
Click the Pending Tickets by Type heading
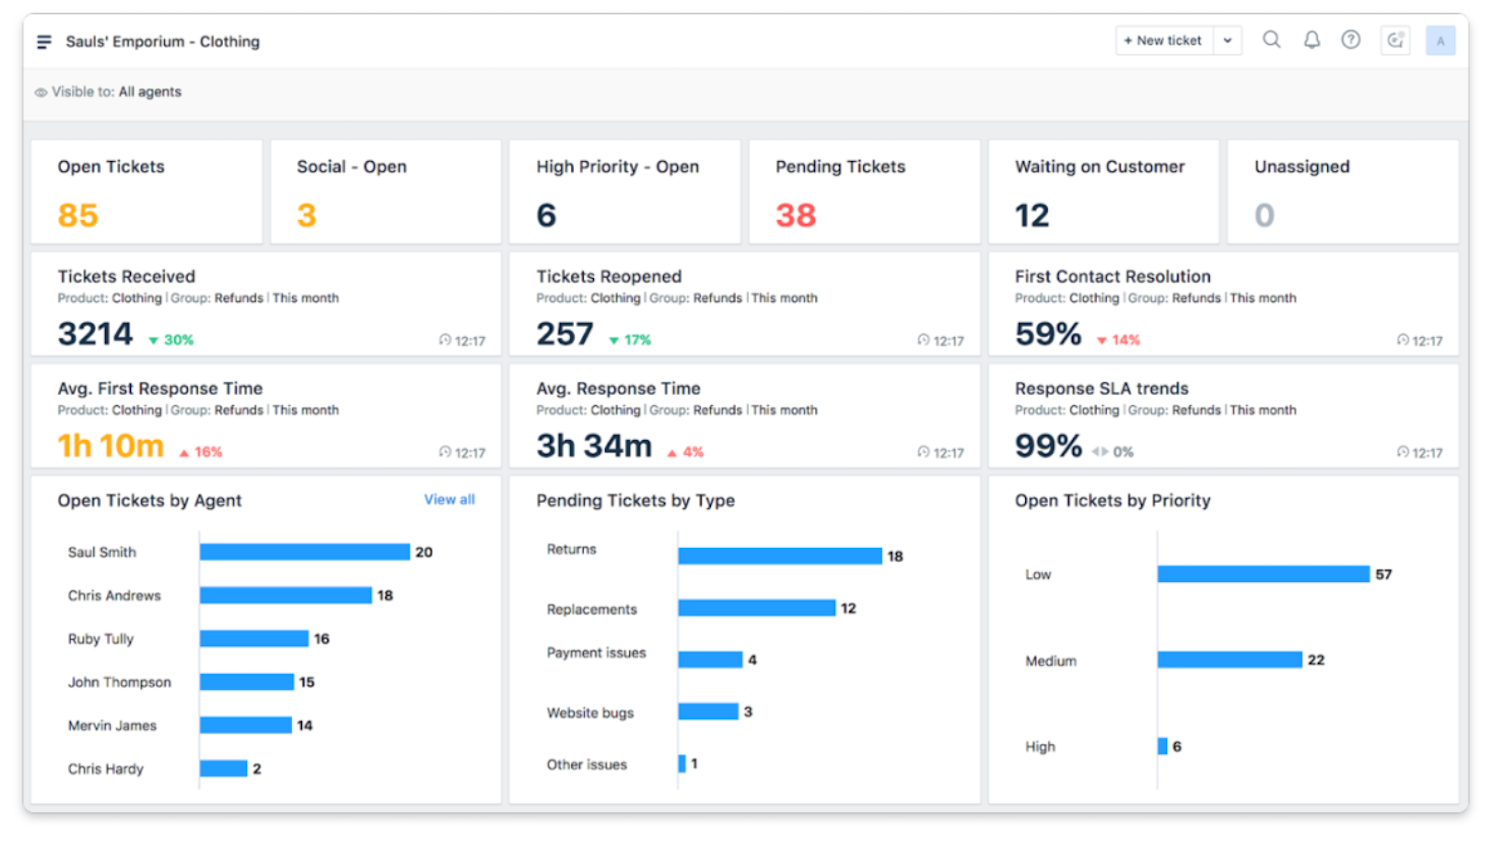pos(636,501)
